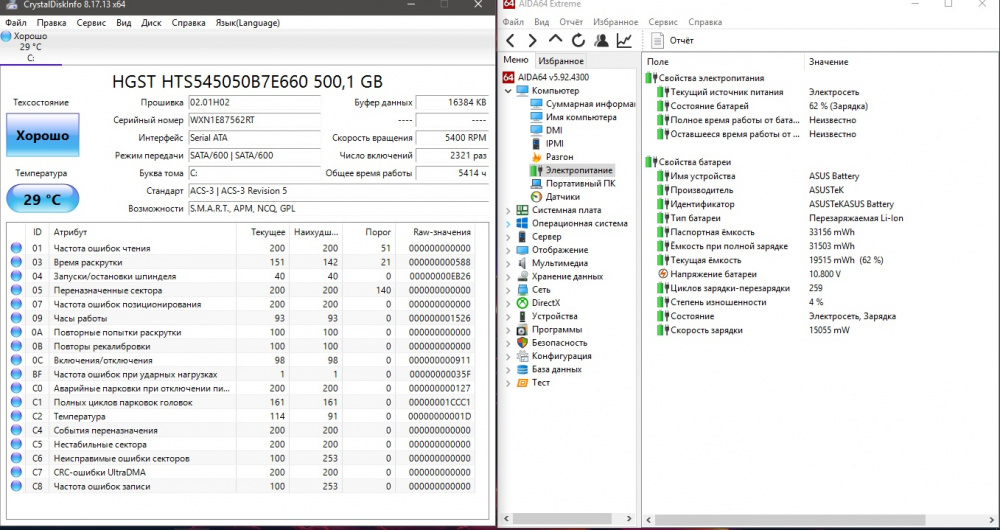Expand the Хранение данных node
The image size is (1000, 530).
tap(508, 277)
